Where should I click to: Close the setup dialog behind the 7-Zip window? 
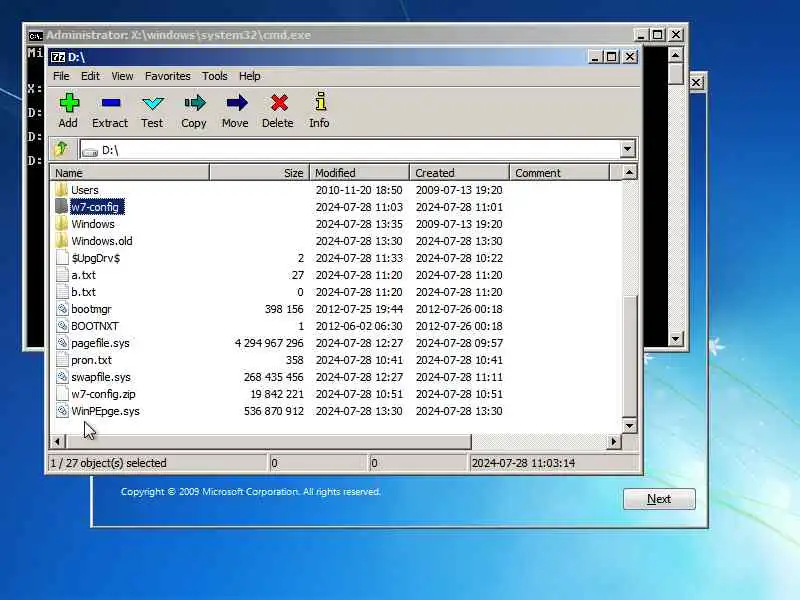coord(696,82)
